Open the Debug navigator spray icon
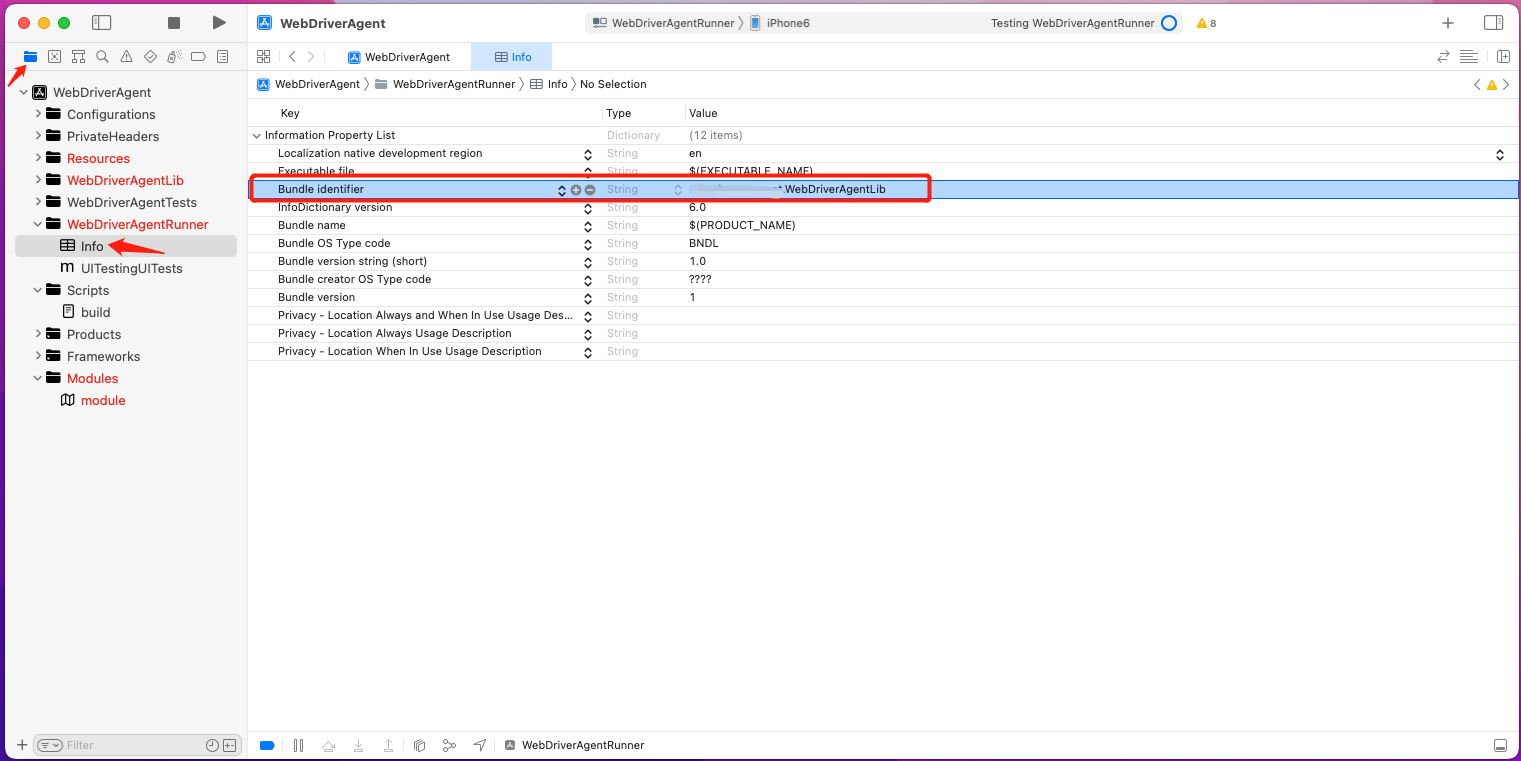 coord(174,57)
